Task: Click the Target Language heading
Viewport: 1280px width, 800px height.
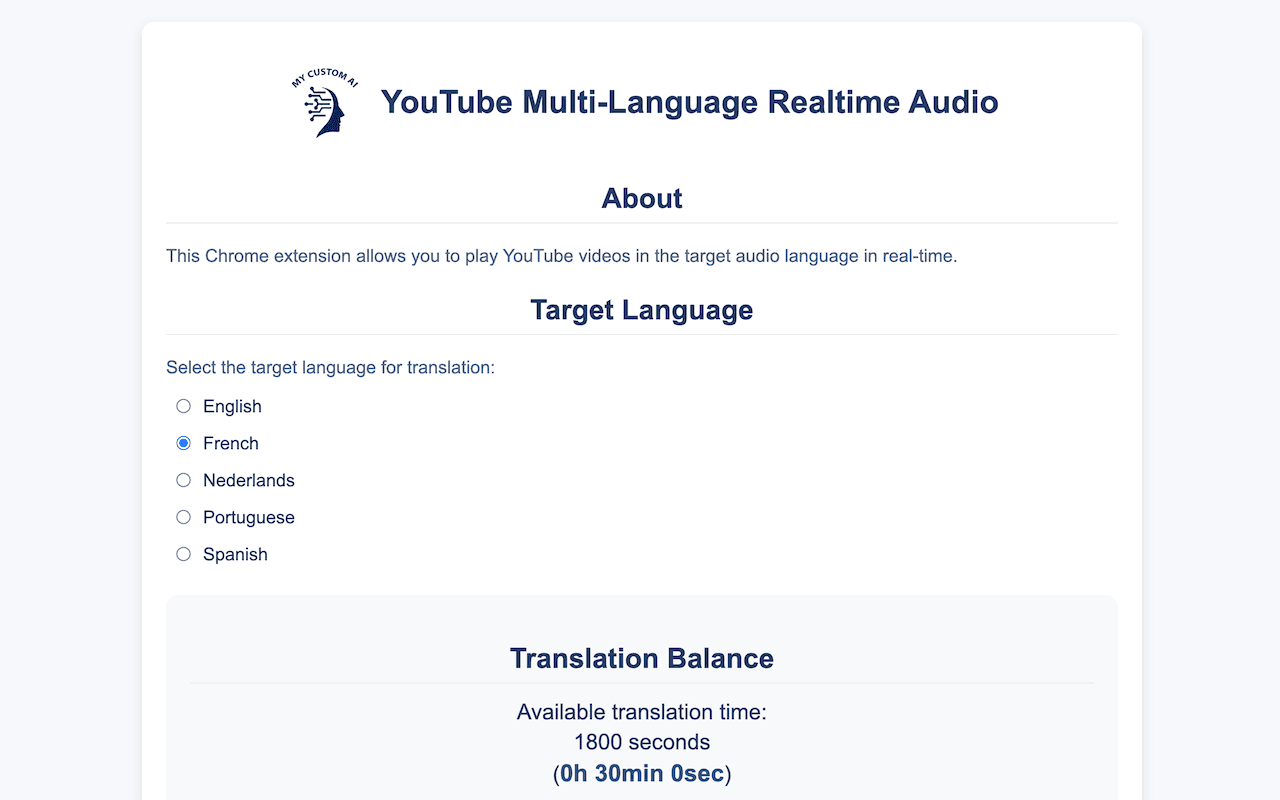Action: tap(641, 310)
